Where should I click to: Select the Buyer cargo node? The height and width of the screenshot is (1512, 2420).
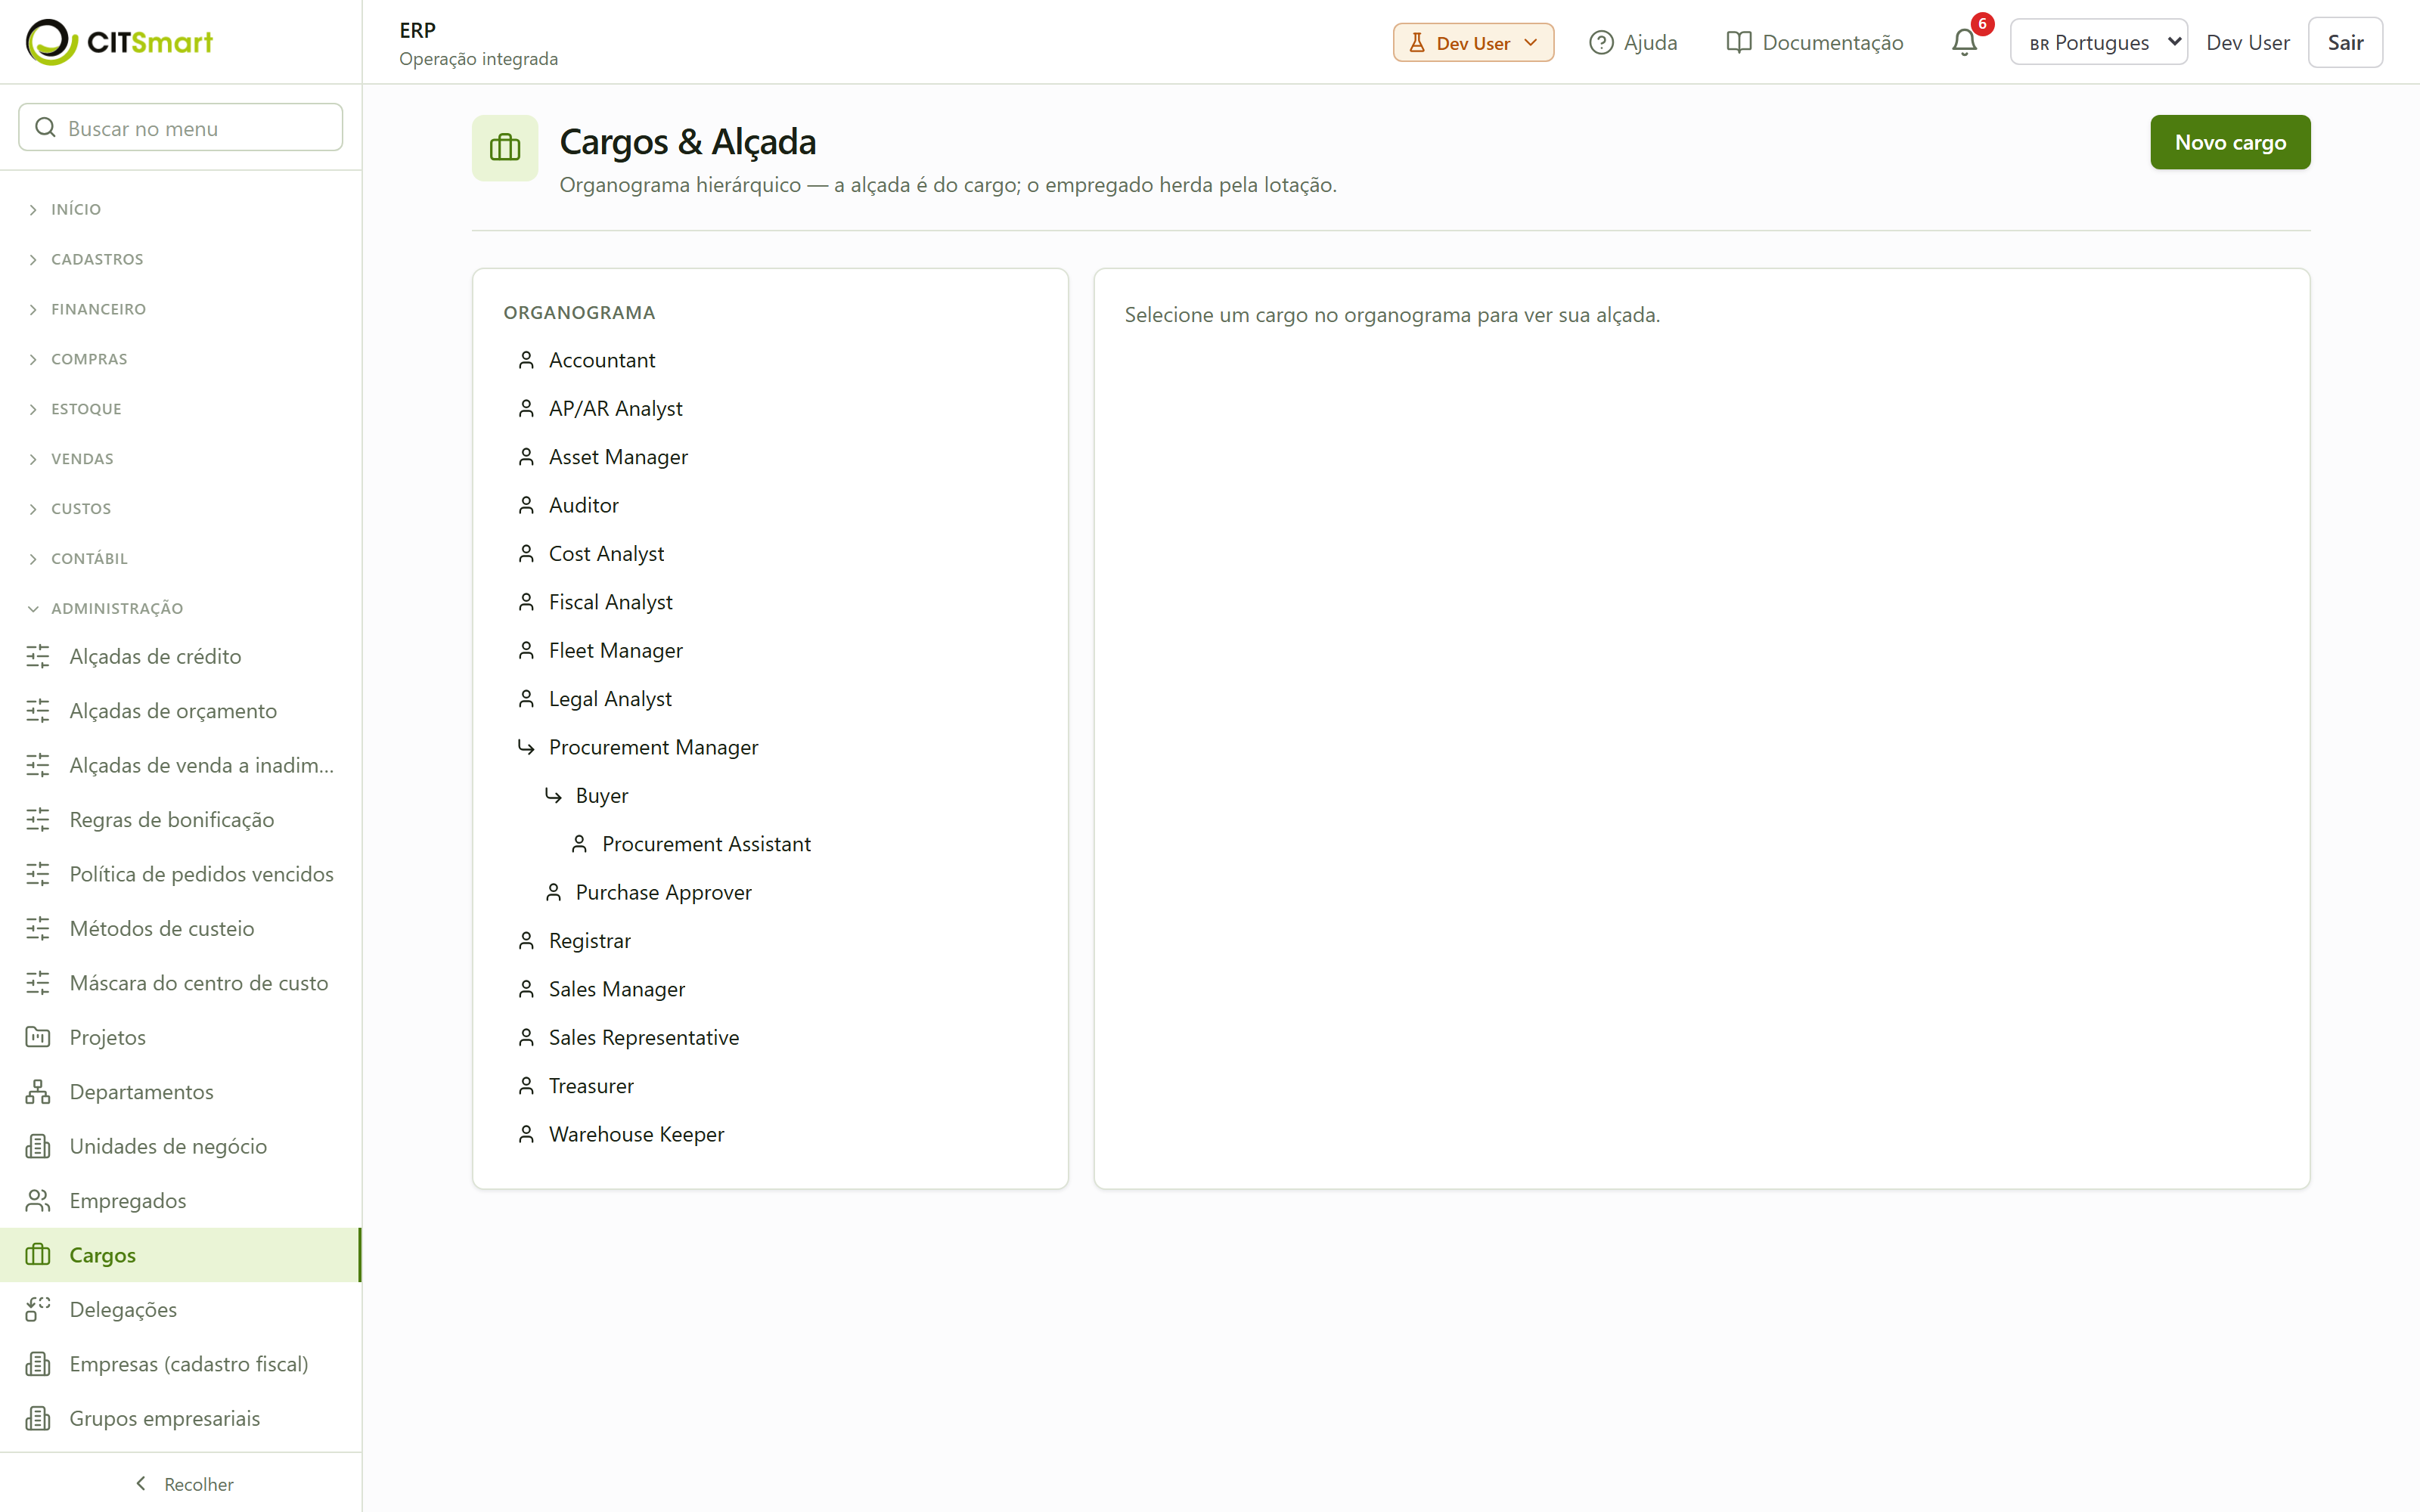pos(602,796)
